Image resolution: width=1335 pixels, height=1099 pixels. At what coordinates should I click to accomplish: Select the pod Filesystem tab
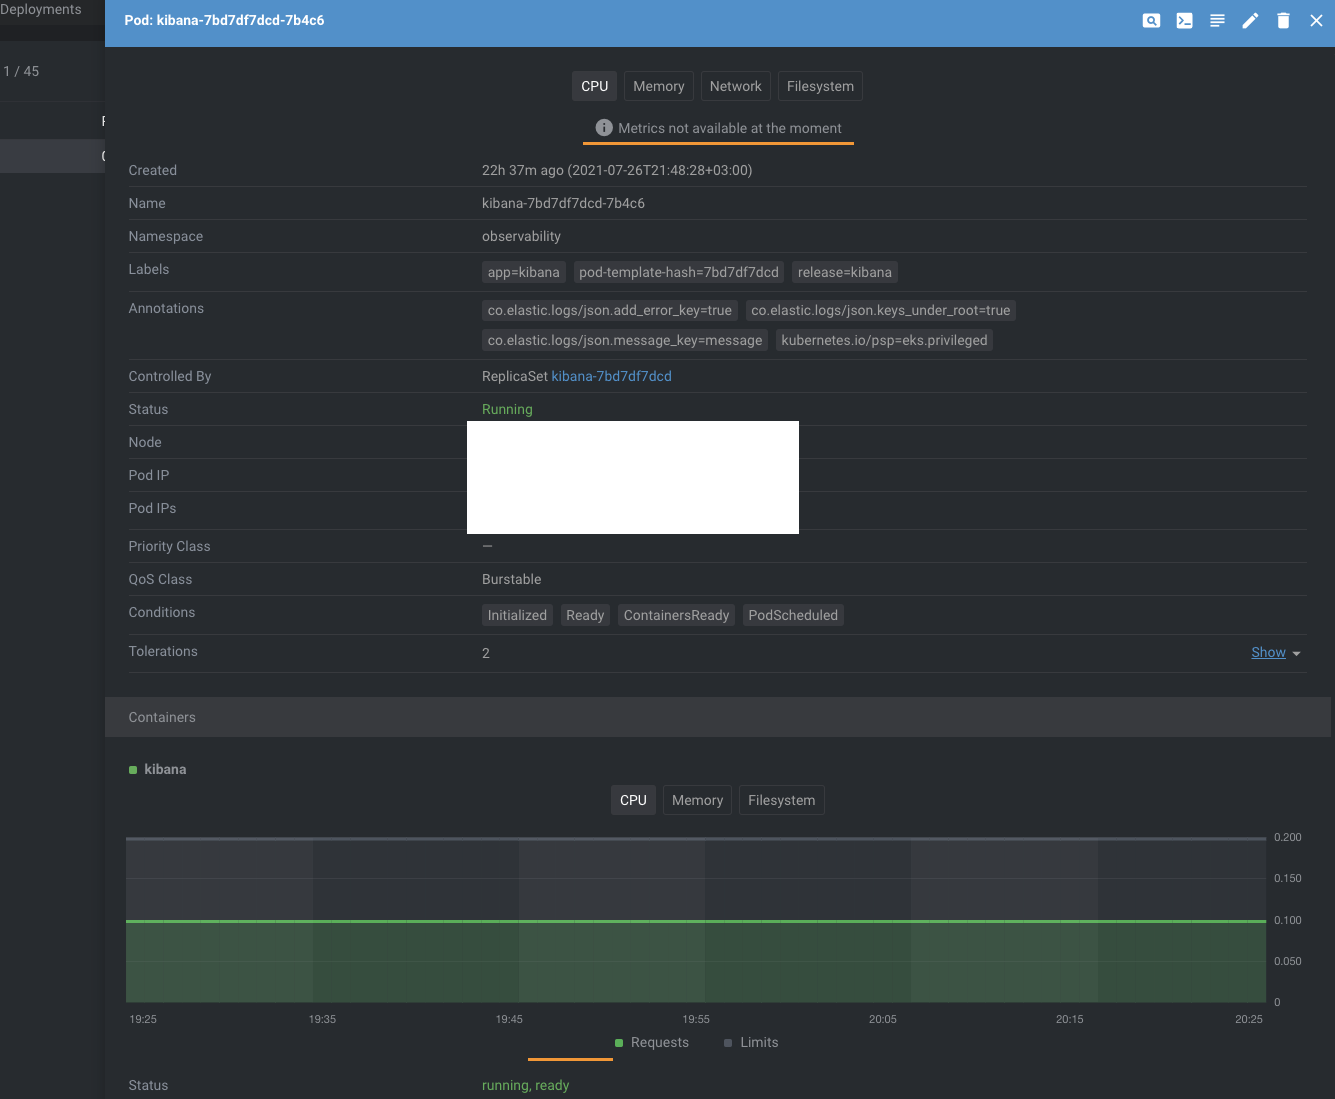click(x=820, y=86)
